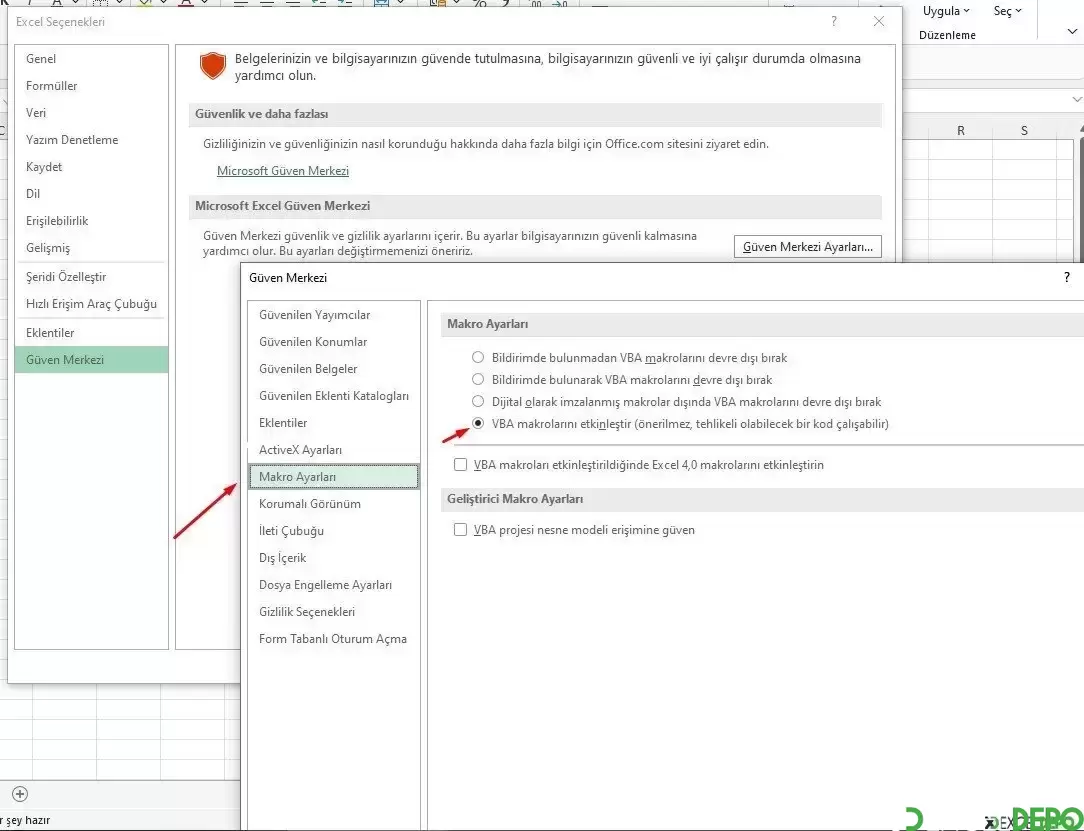Viewport: 1084px width, 831px height.
Task: Select Güven Merkezi in Excel Seçenekleri
Action: click(91, 360)
